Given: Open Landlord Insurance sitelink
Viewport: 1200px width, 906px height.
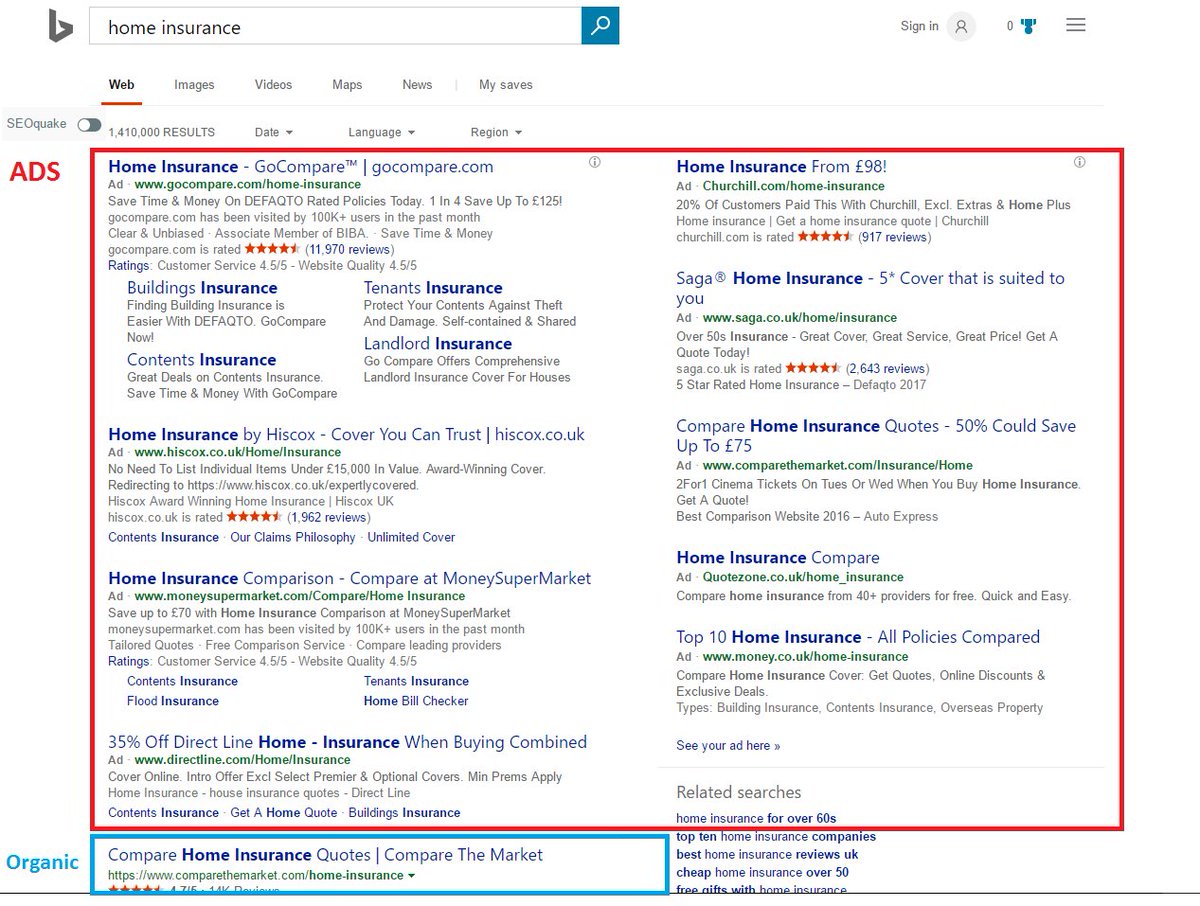Looking at the screenshot, I should pos(438,344).
